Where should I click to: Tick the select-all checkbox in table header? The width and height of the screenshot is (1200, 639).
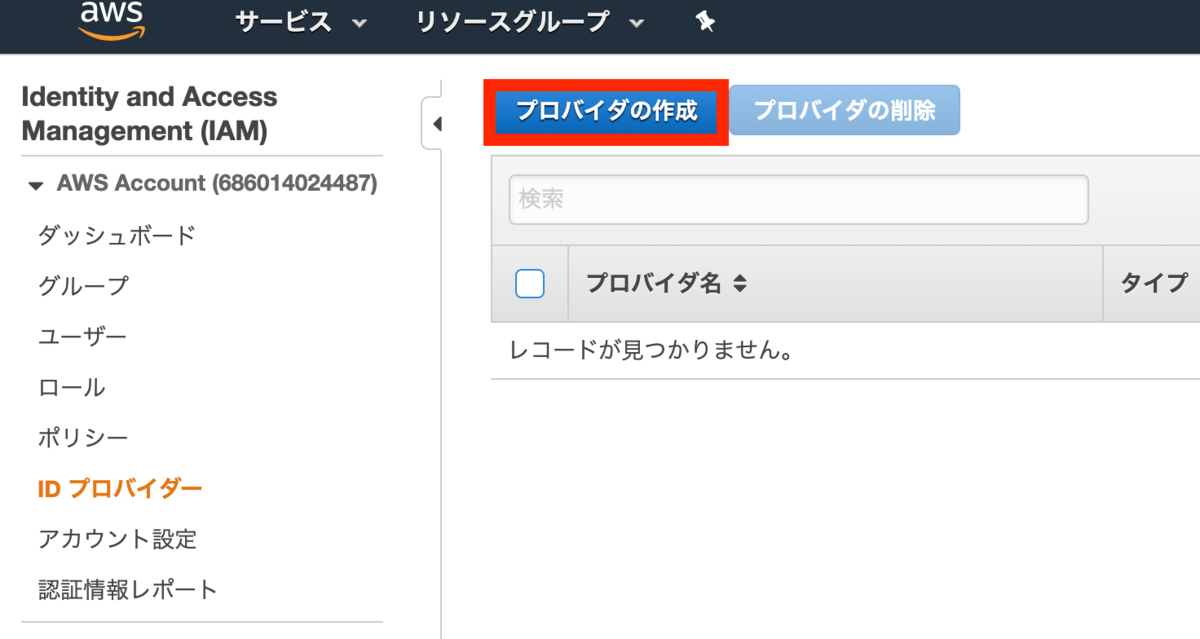530,284
